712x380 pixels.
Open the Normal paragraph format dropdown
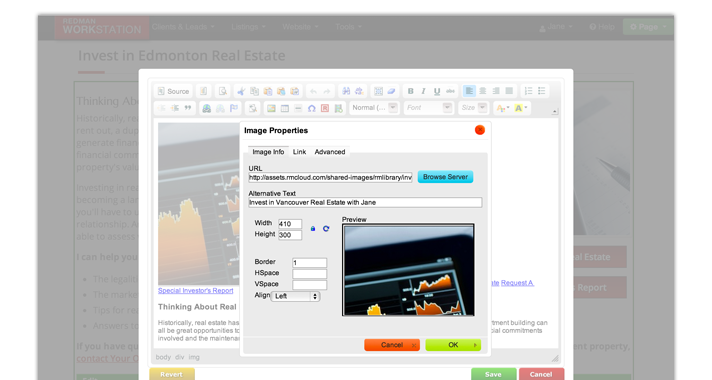pyautogui.click(x=374, y=108)
